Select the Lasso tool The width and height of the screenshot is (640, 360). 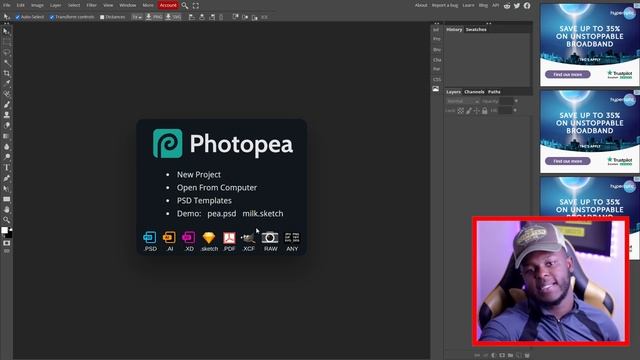point(6,52)
